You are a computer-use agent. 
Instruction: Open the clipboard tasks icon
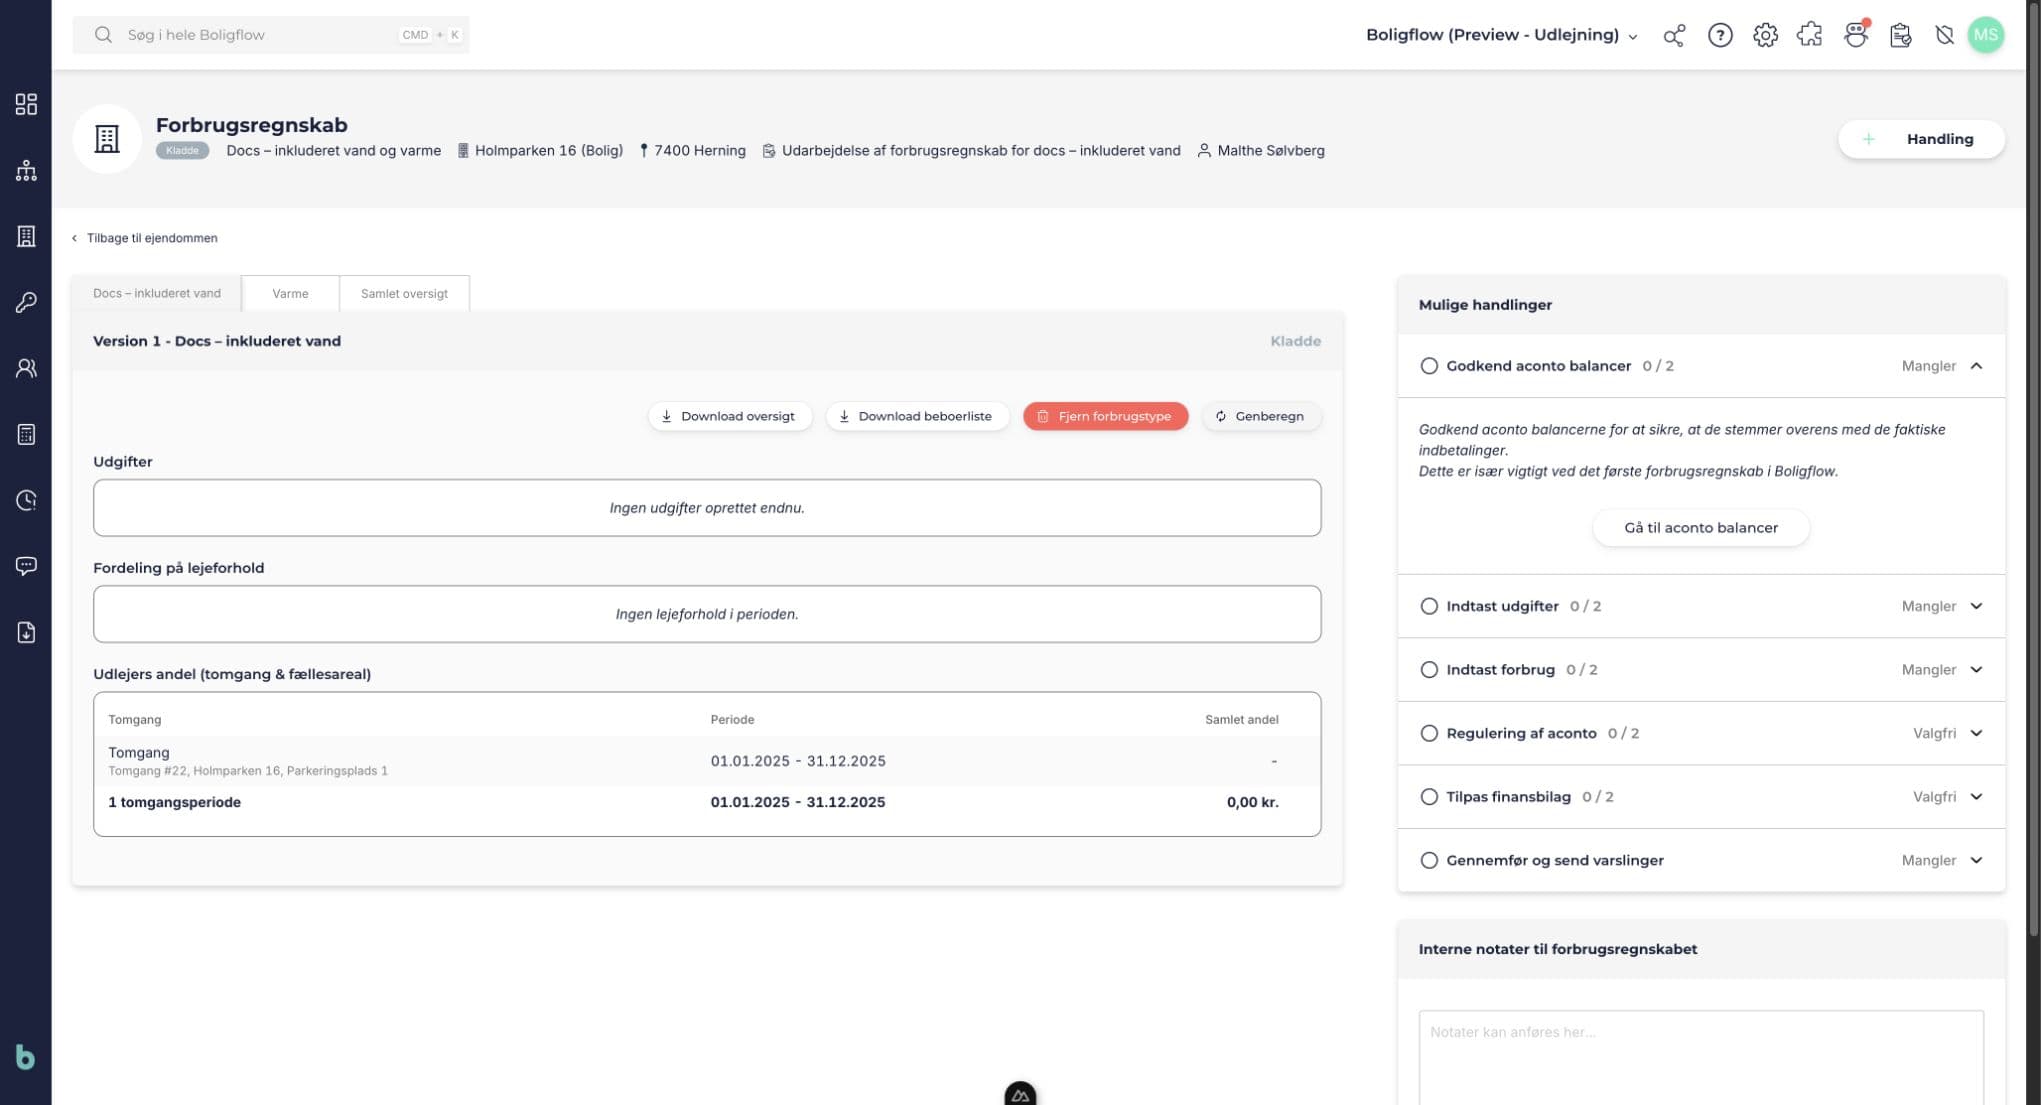(1900, 35)
